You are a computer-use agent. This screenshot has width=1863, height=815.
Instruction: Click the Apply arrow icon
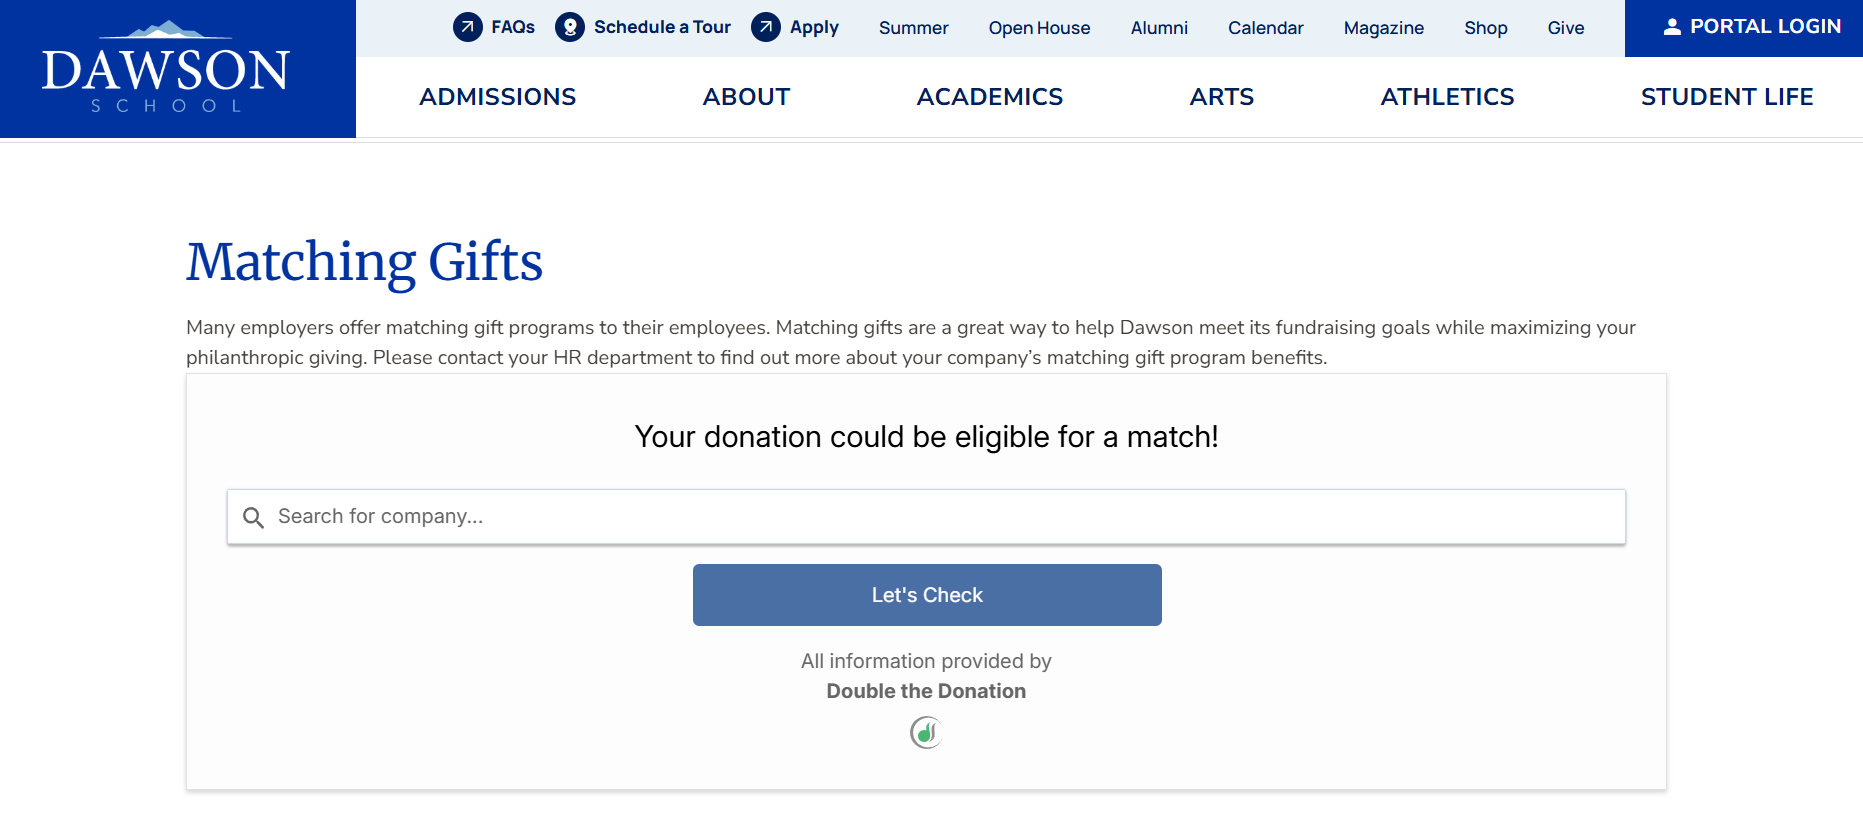pos(765,27)
